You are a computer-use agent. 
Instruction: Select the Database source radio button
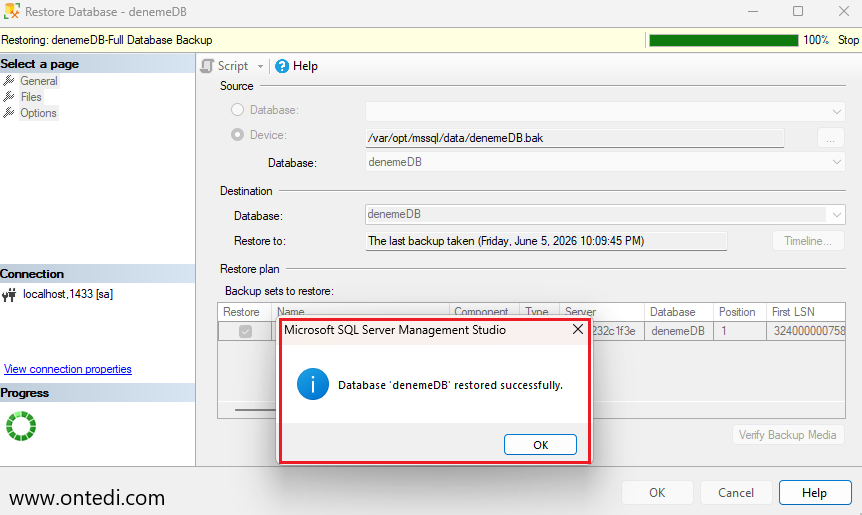click(x=237, y=110)
